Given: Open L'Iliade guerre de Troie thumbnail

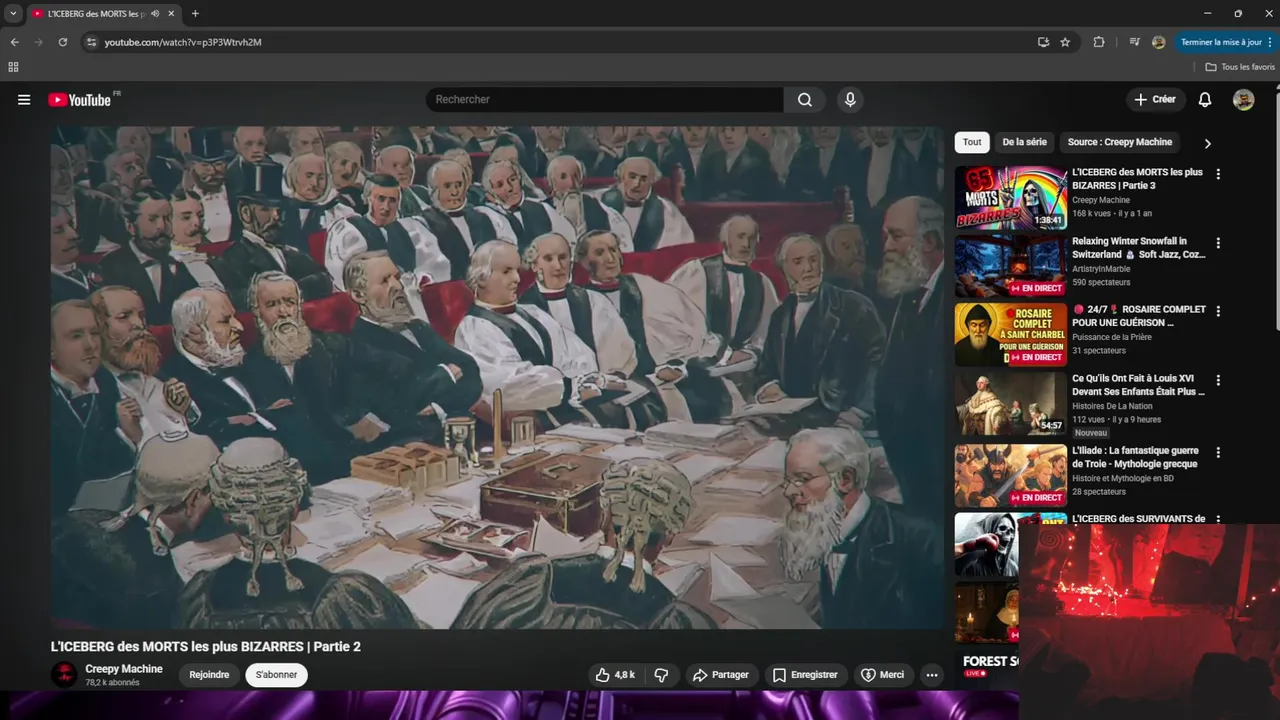Looking at the screenshot, I should click(x=1010, y=475).
